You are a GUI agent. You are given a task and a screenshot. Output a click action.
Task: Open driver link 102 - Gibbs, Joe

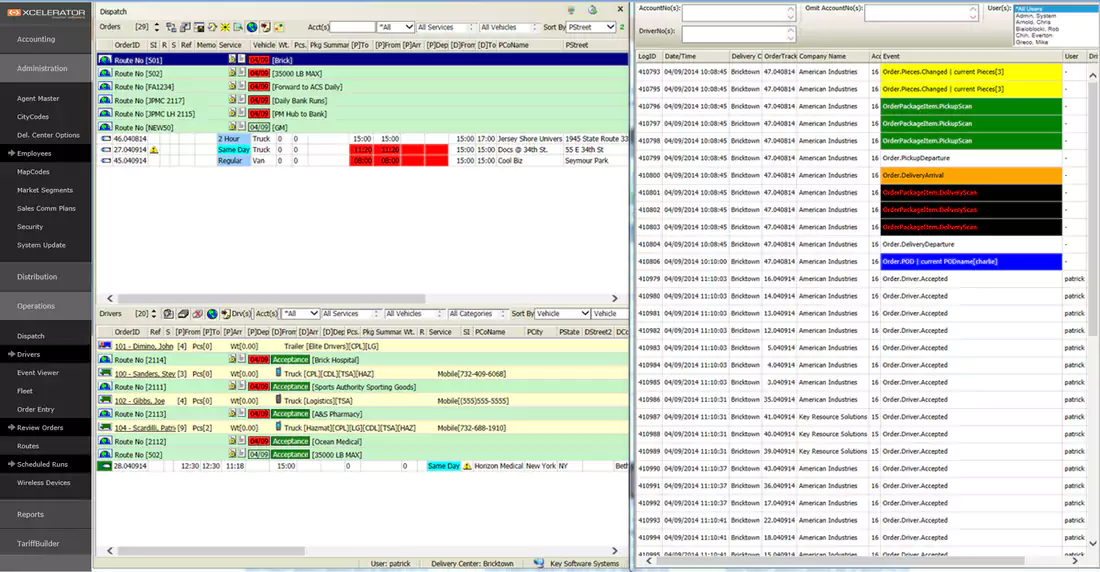click(141, 400)
